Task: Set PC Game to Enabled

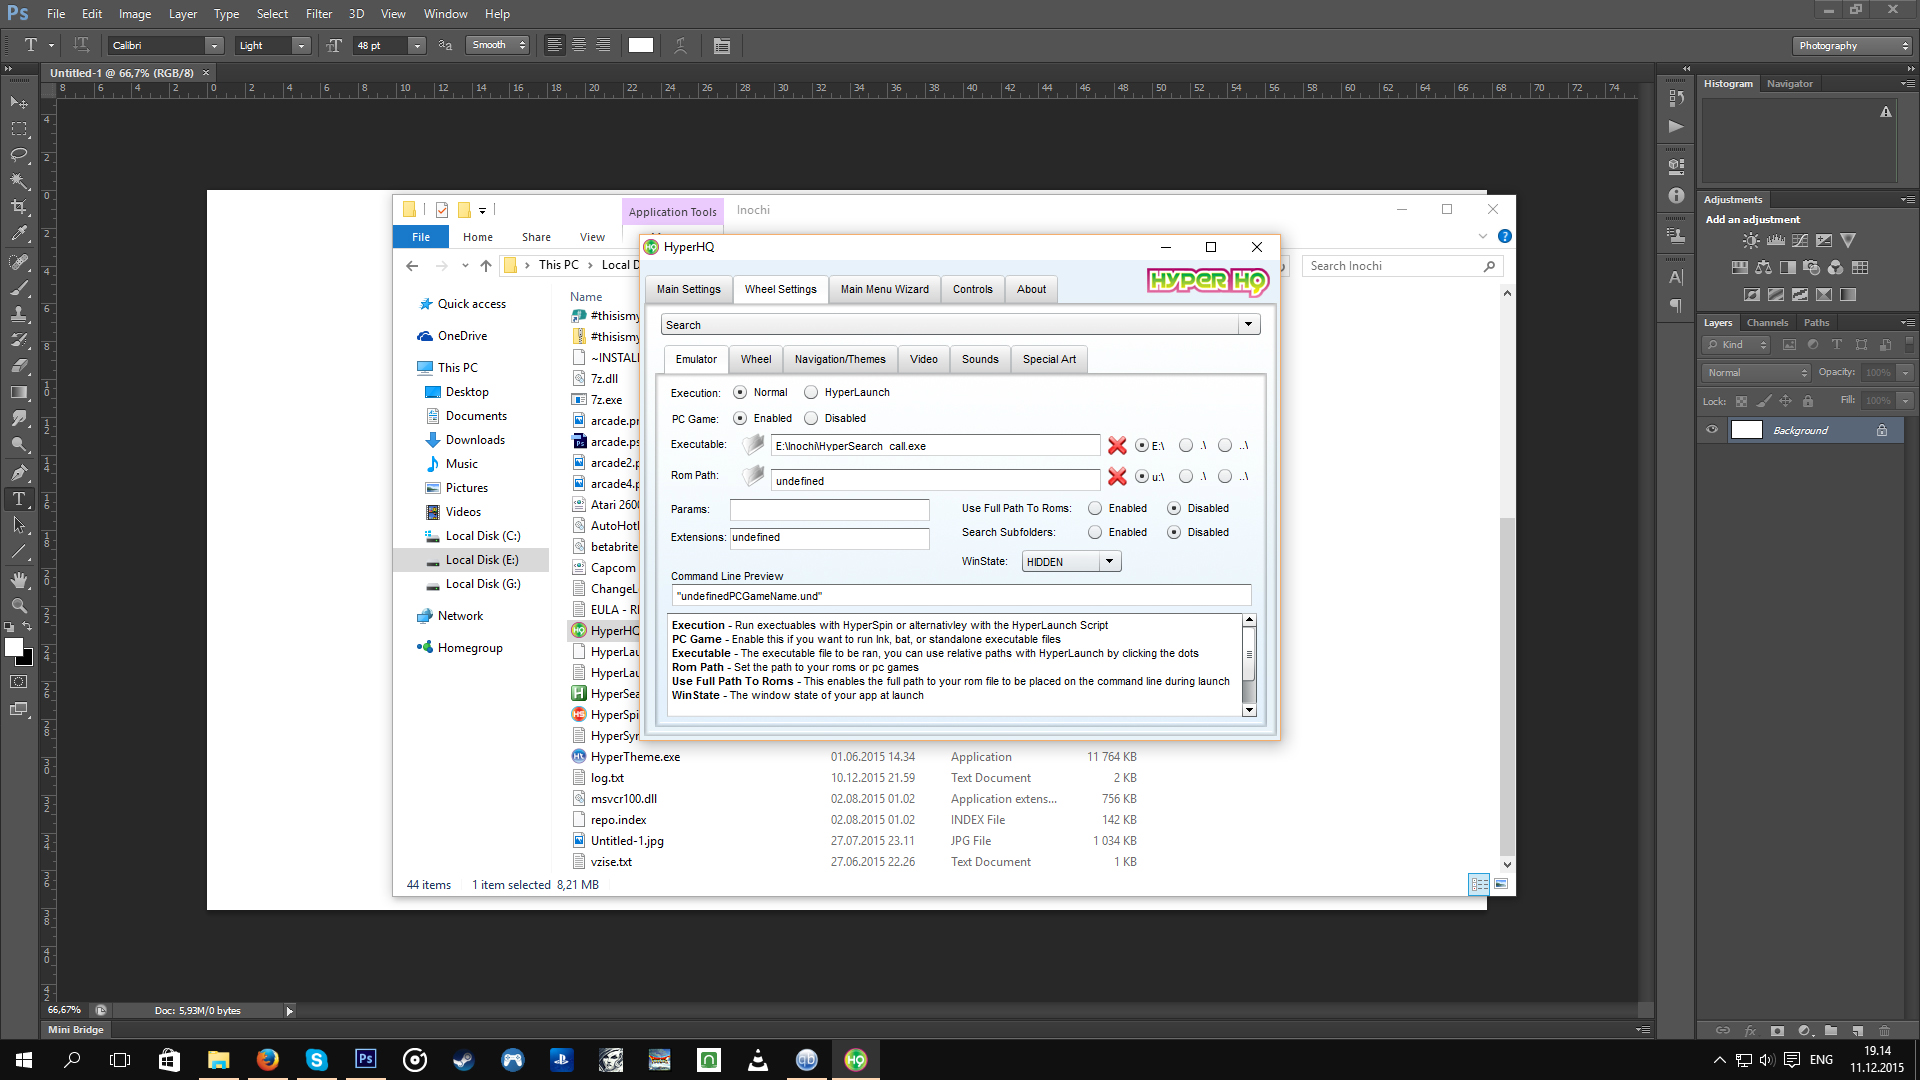Action: [x=740, y=418]
